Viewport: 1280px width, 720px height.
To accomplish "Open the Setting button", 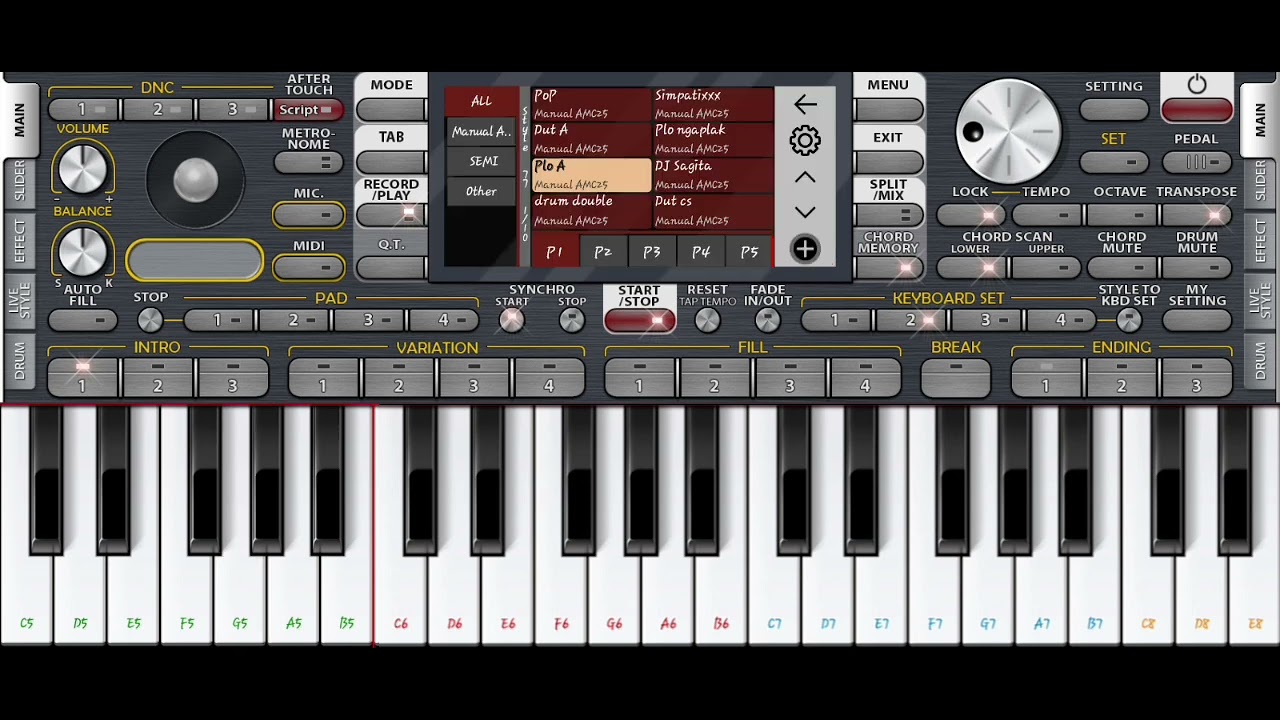I will [1114, 110].
